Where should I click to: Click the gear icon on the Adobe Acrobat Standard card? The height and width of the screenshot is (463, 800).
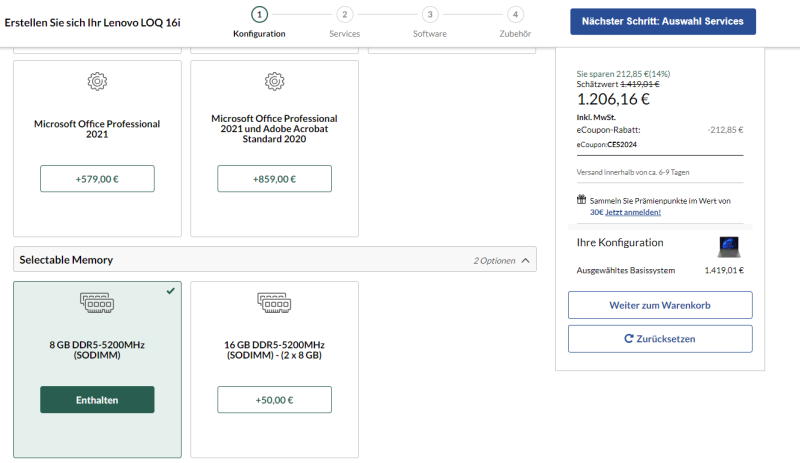pos(274,81)
